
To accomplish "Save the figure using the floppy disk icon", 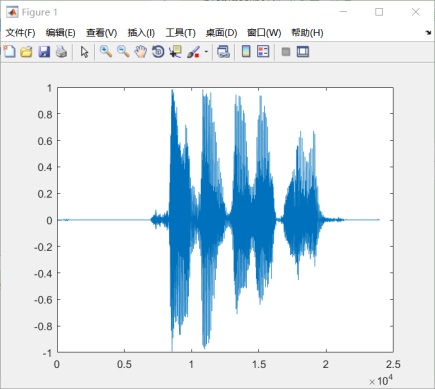I will tap(44, 52).
